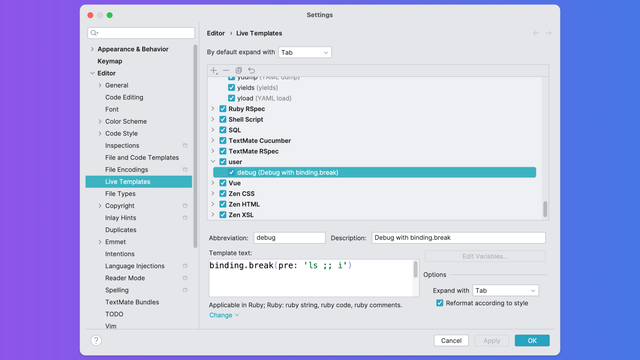This screenshot has width=640, height=360.
Task: Go to File and Code Templates
Action: pos(142,158)
